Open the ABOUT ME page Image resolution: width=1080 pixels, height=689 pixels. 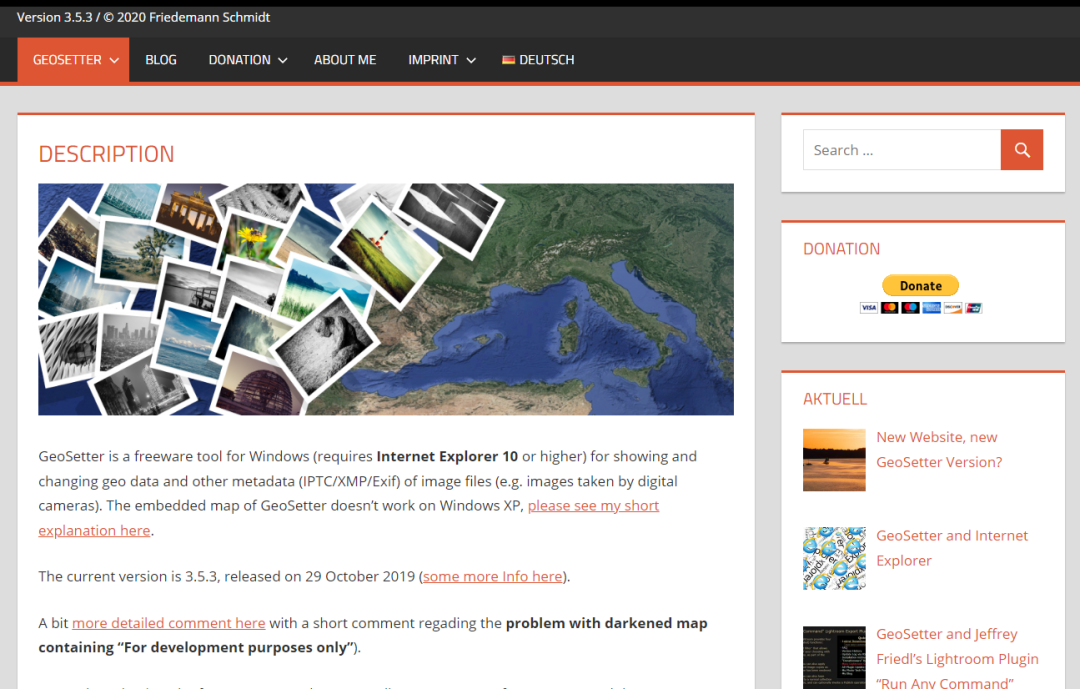pos(345,60)
